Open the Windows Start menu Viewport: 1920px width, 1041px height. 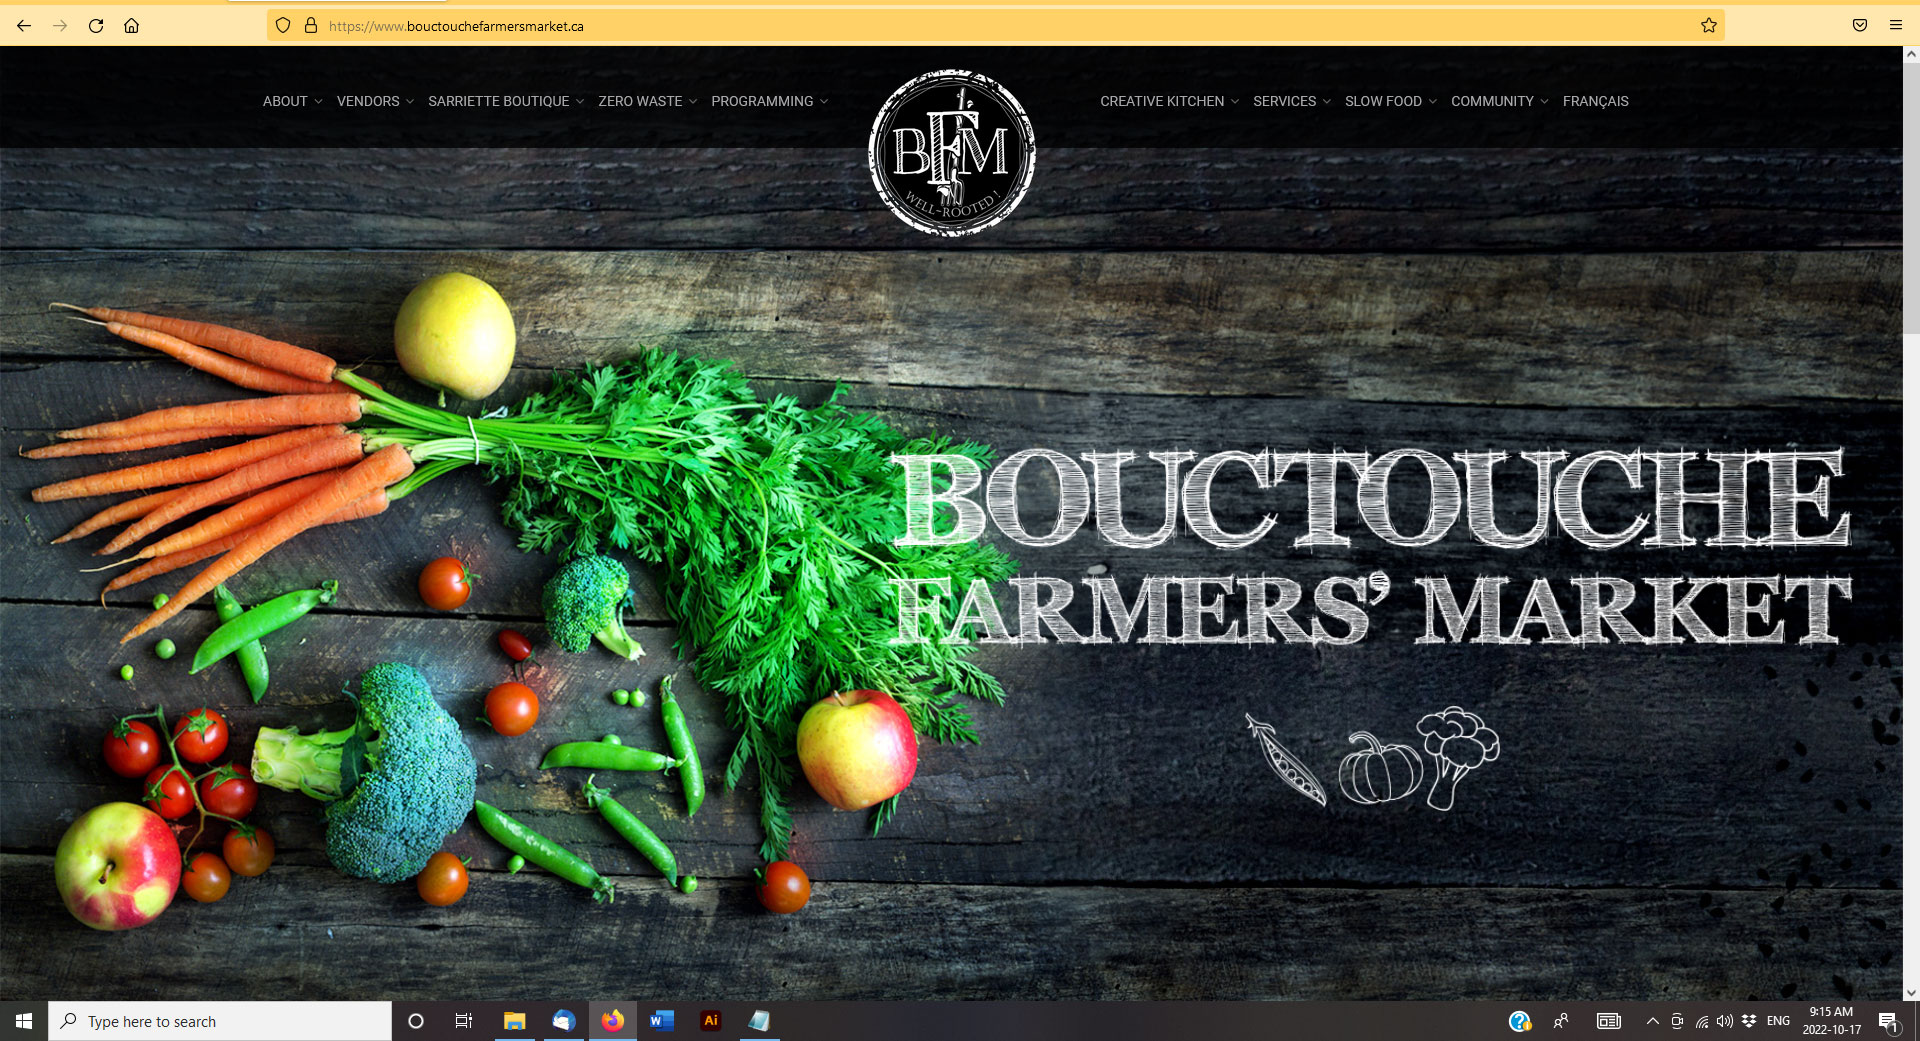(x=24, y=1021)
